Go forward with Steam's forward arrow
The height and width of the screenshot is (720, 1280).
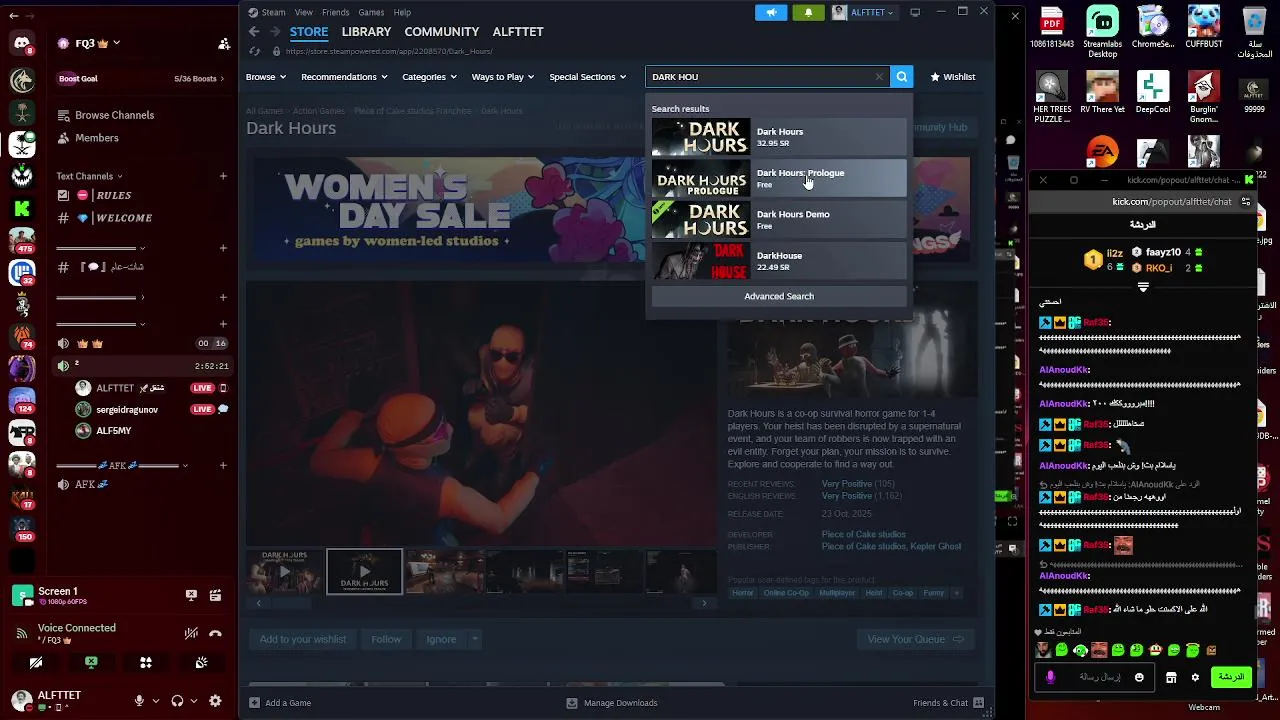coord(275,32)
